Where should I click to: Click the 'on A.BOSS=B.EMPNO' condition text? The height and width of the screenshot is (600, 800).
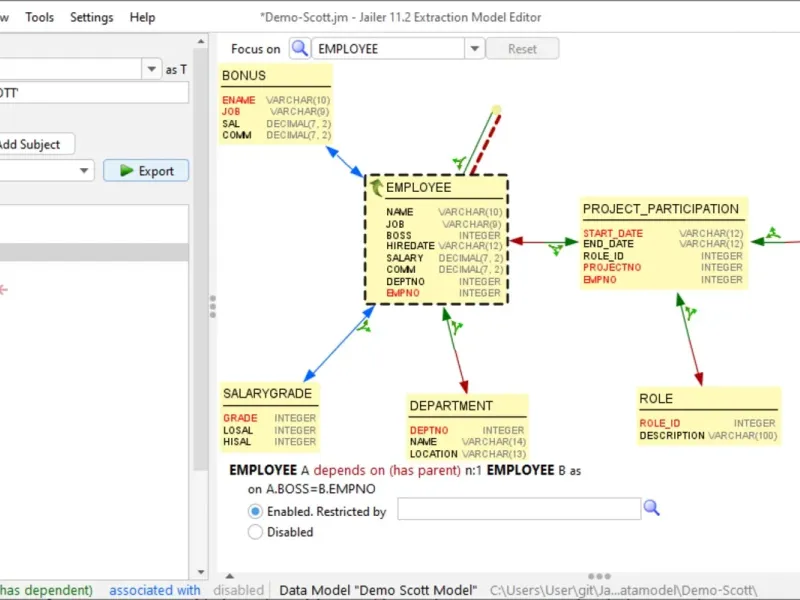pyautogui.click(x=312, y=489)
